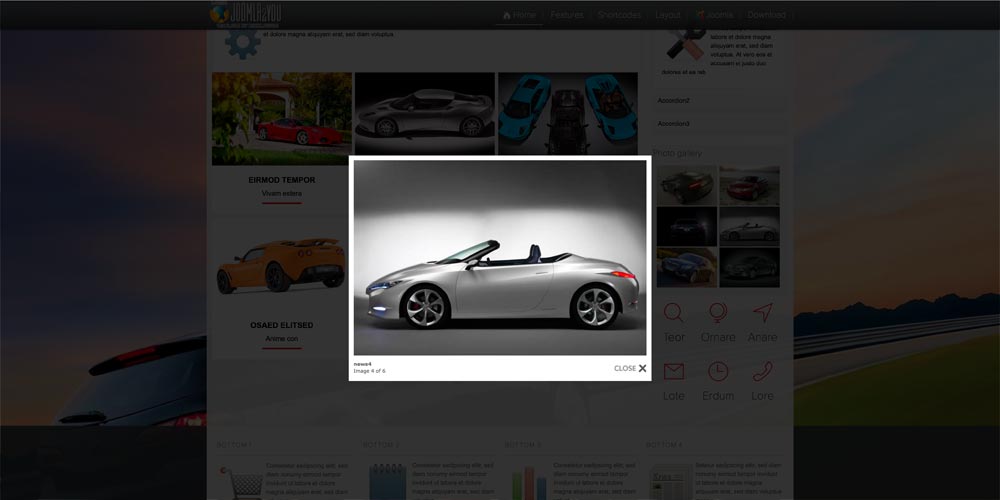This screenshot has height=500, width=1000.
Task: Click the phone icon above Lore
Action: (x=762, y=371)
